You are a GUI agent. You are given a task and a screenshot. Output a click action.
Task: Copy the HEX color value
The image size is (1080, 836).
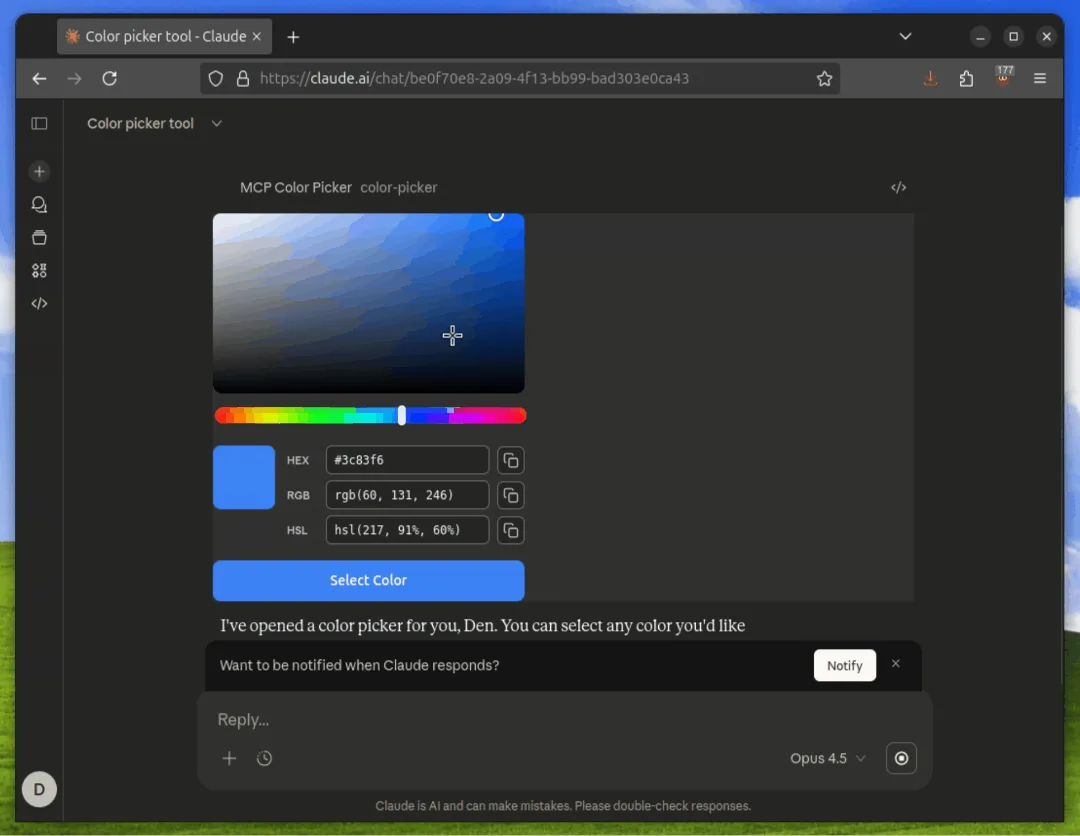[510, 460]
